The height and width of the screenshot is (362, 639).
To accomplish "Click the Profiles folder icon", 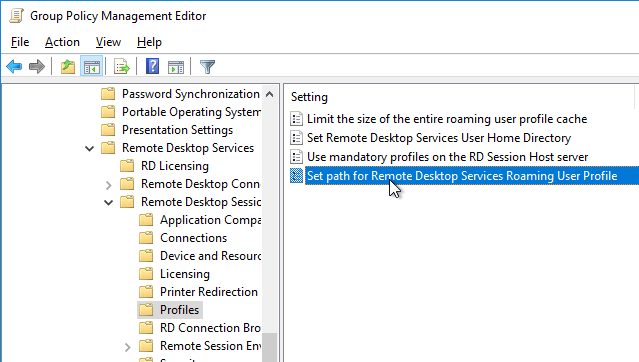I will tap(146, 310).
